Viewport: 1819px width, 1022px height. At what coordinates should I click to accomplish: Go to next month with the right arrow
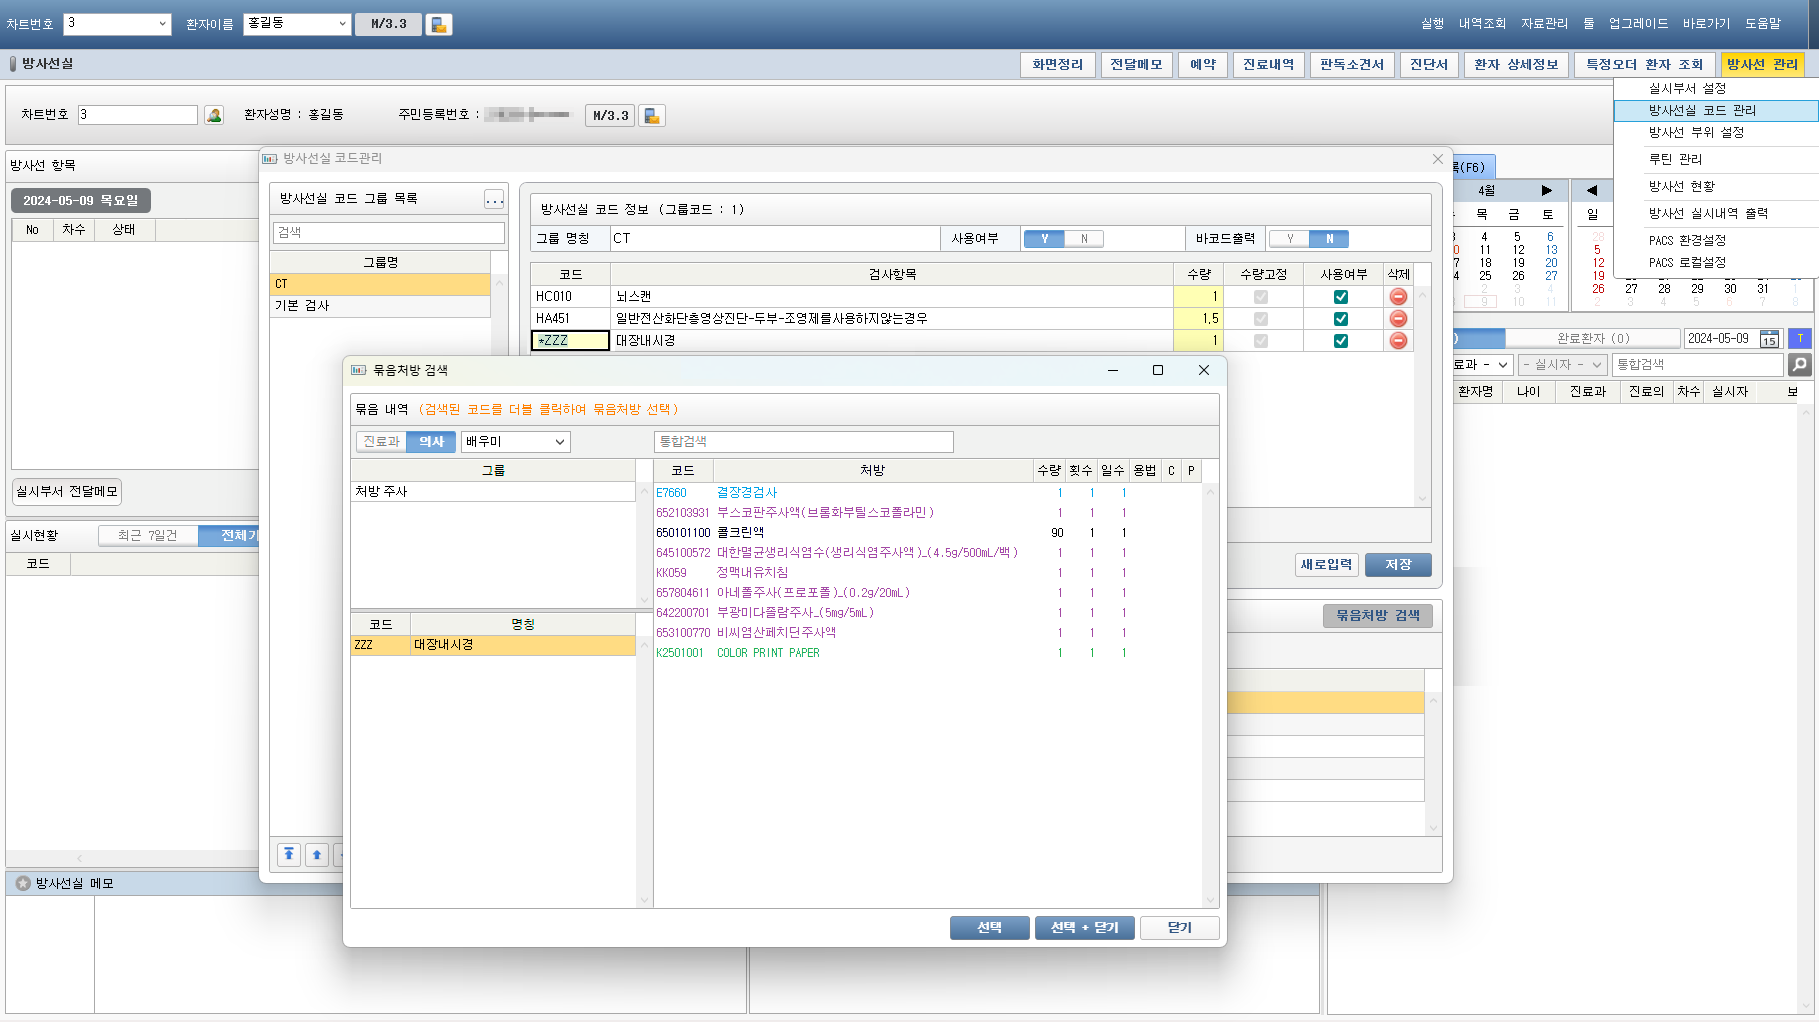1546,190
